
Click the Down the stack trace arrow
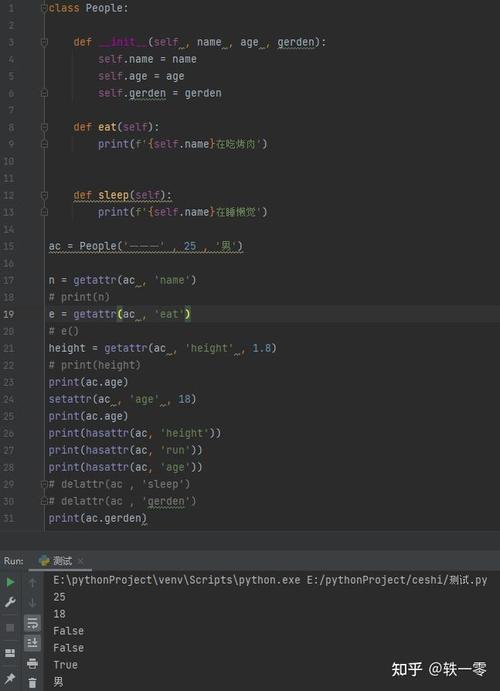(x=32, y=602)
